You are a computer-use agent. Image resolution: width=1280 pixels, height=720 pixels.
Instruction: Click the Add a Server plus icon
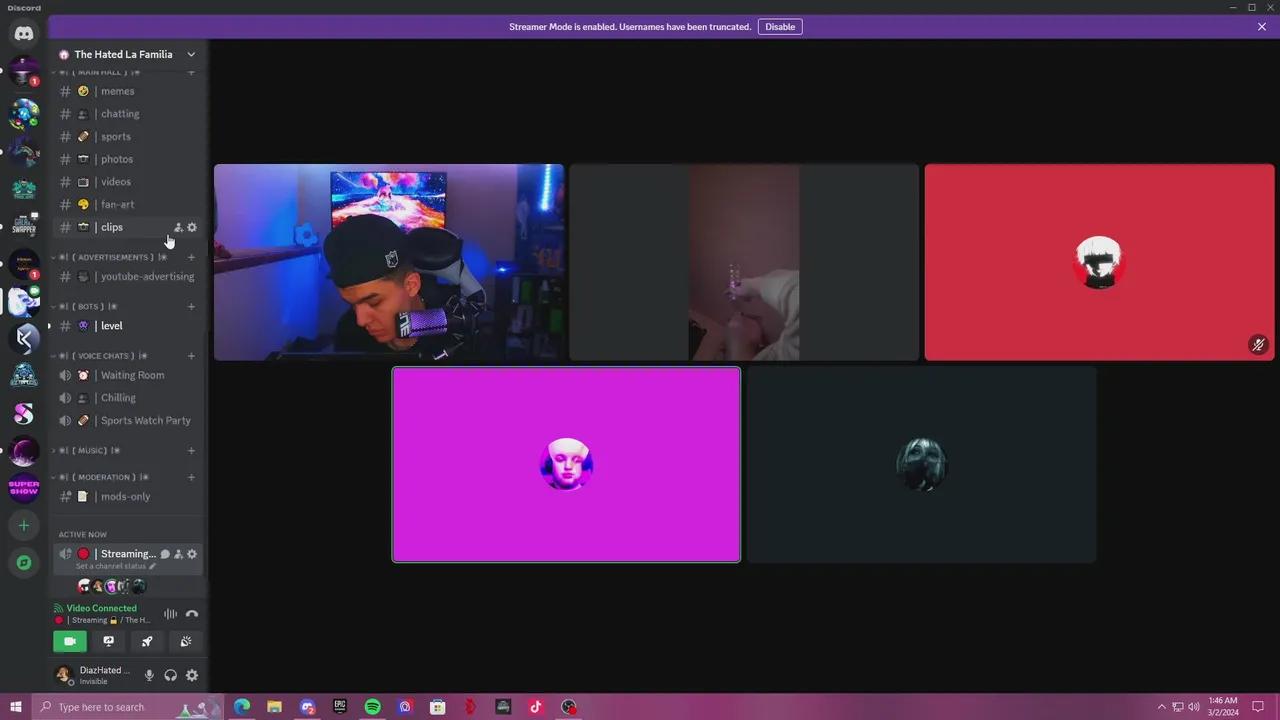[24, 525]
